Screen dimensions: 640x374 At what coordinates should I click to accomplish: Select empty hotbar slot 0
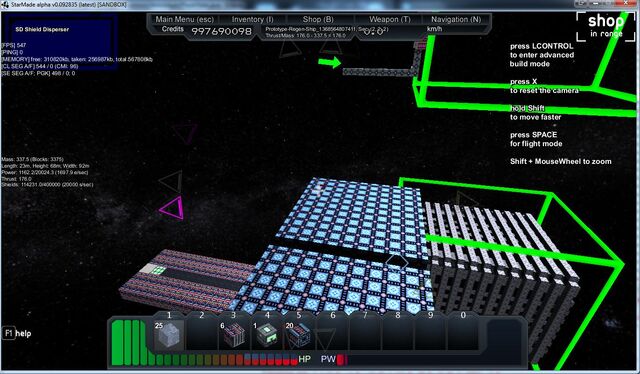click(x=463, y=335)
